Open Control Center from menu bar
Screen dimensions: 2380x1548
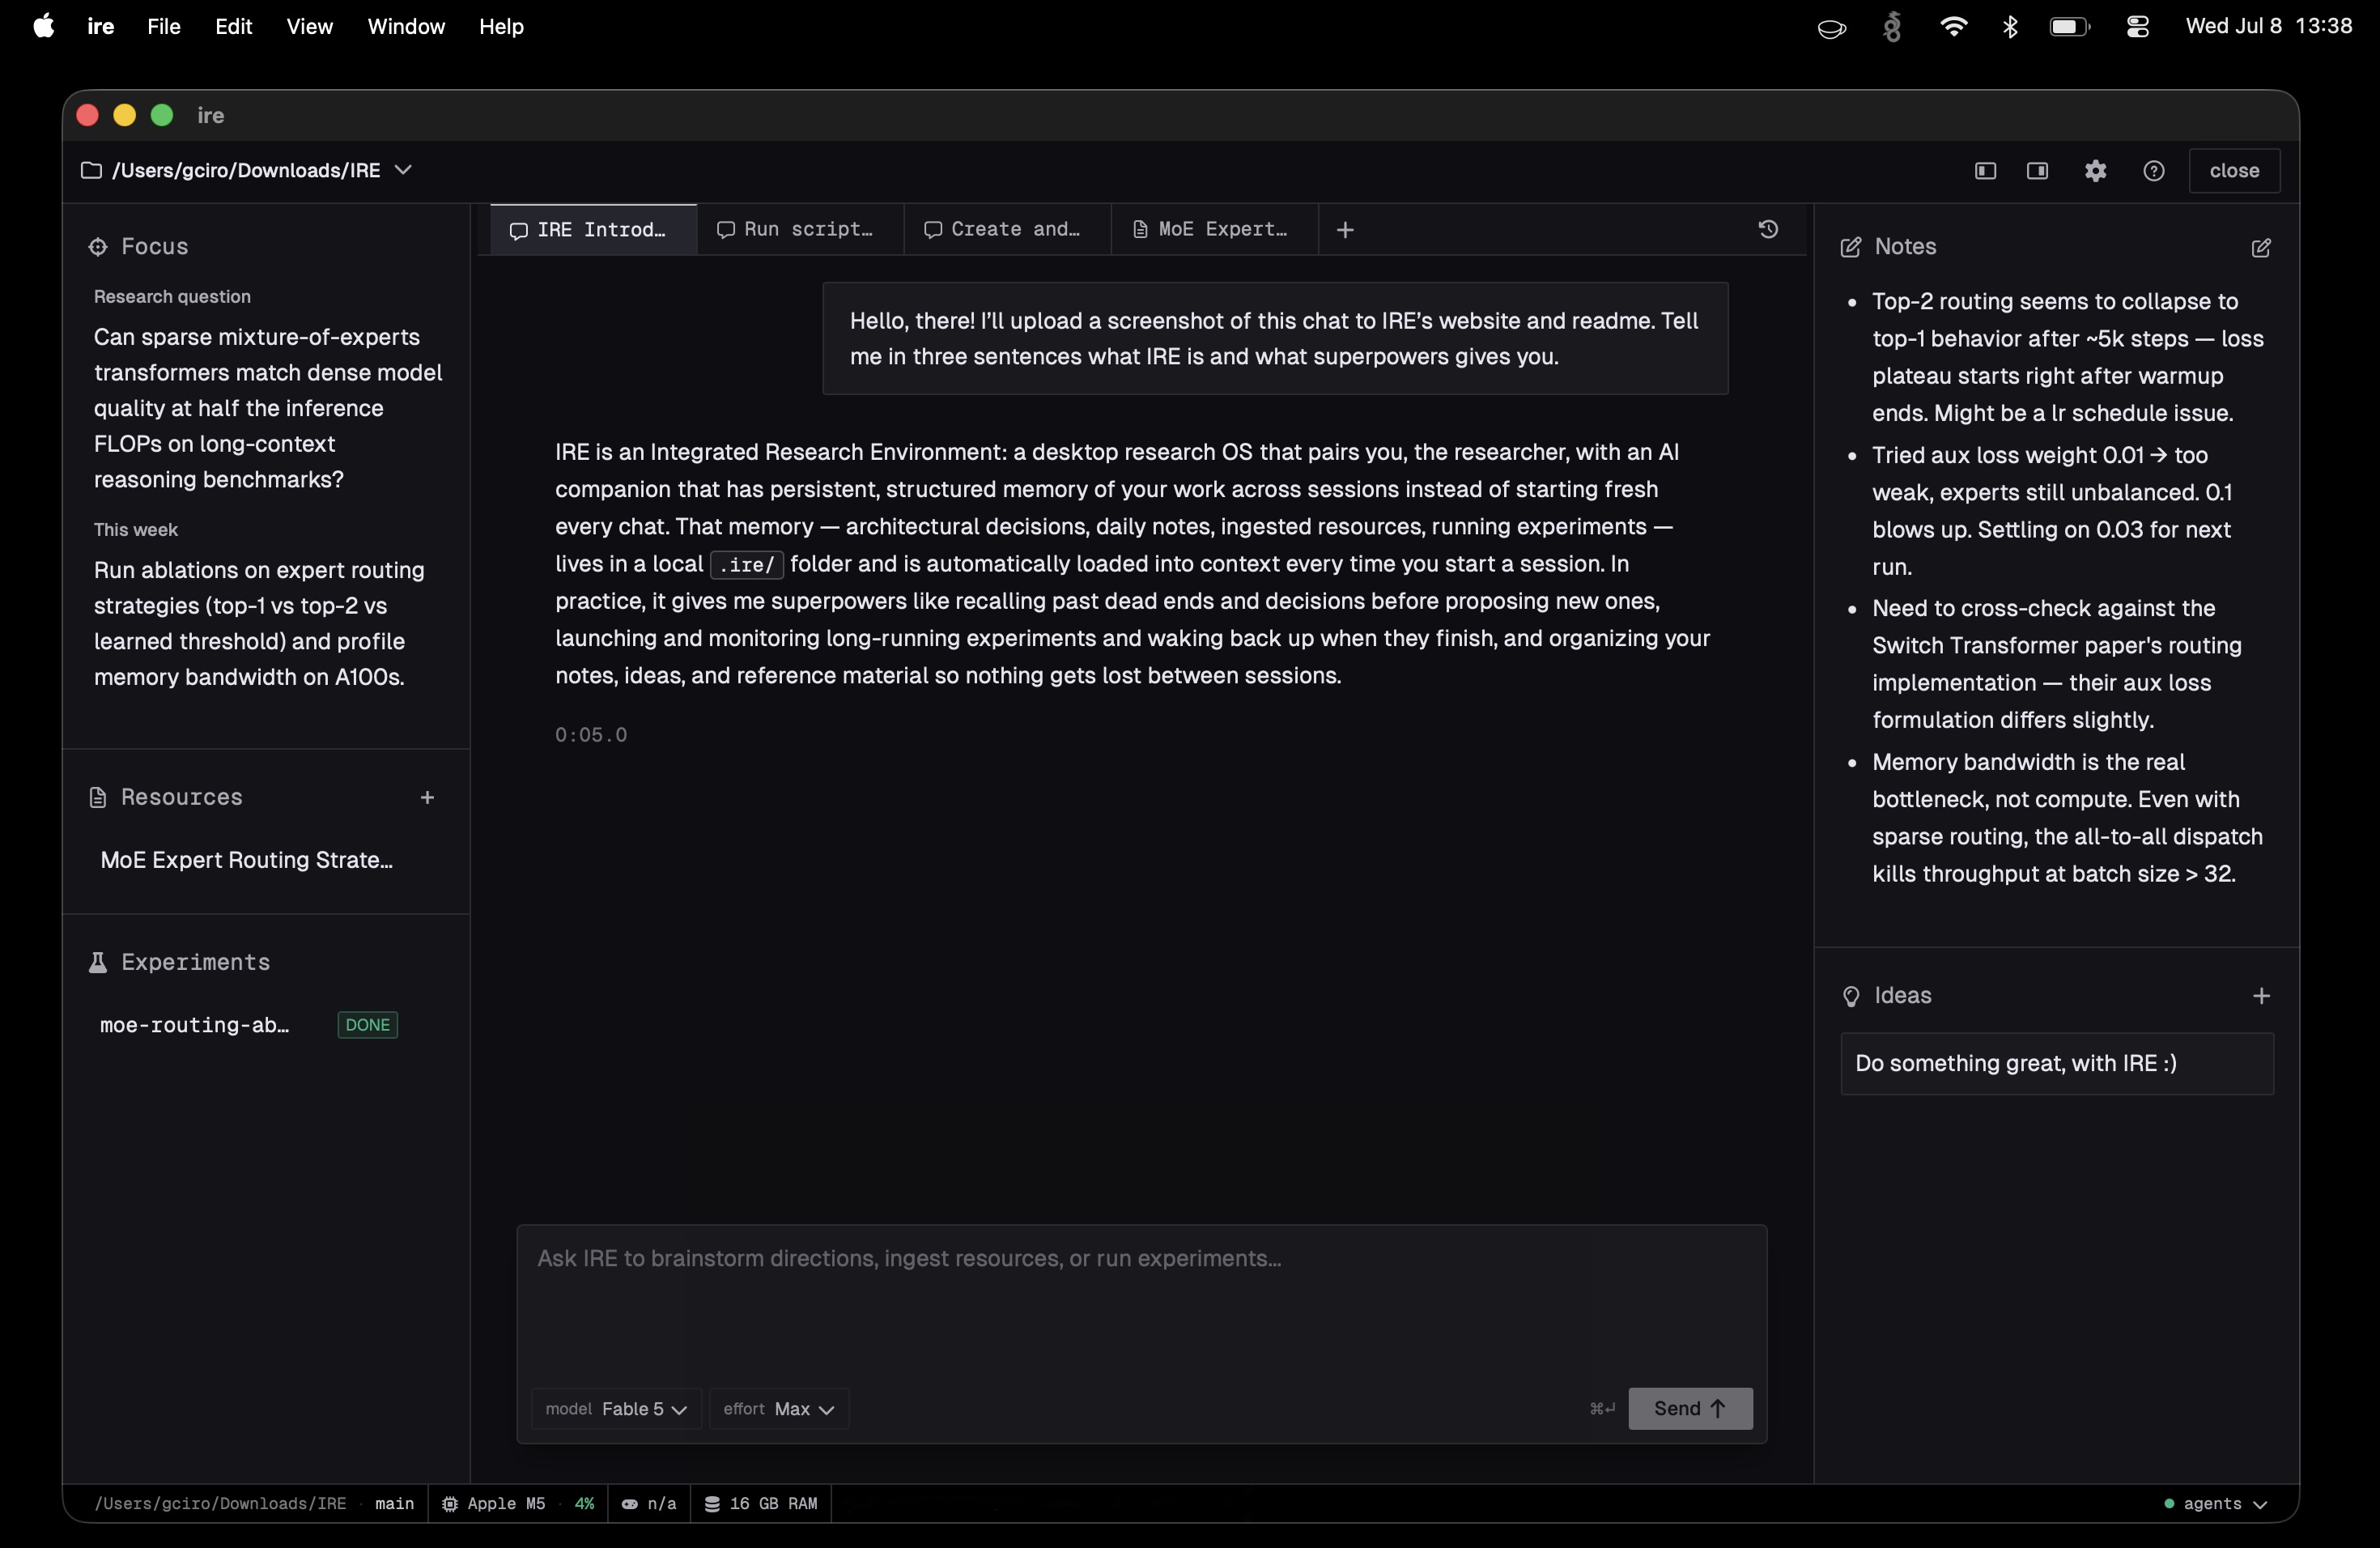2137,27
